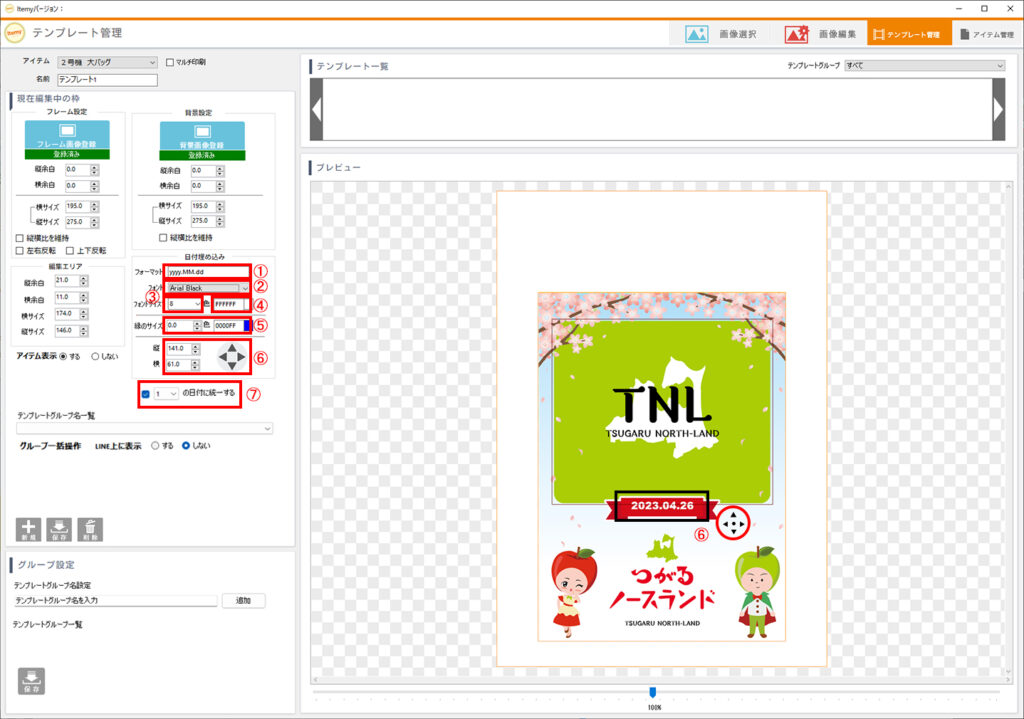
Task: Switch to the 画像選択 tab
Action: point(721,34)
